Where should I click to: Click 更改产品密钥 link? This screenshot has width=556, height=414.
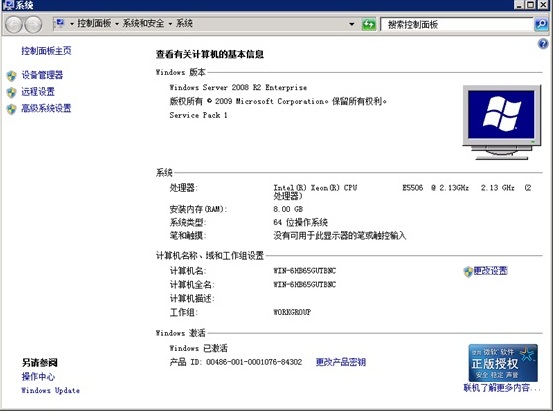tap(341, 362)
